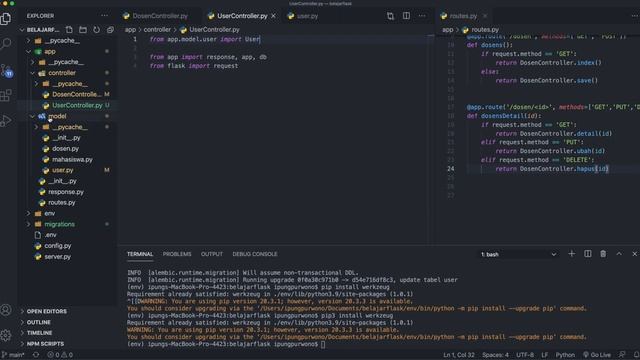Expand the NPM SCRIPTS section
640x360 pixels.
[45, 344]
